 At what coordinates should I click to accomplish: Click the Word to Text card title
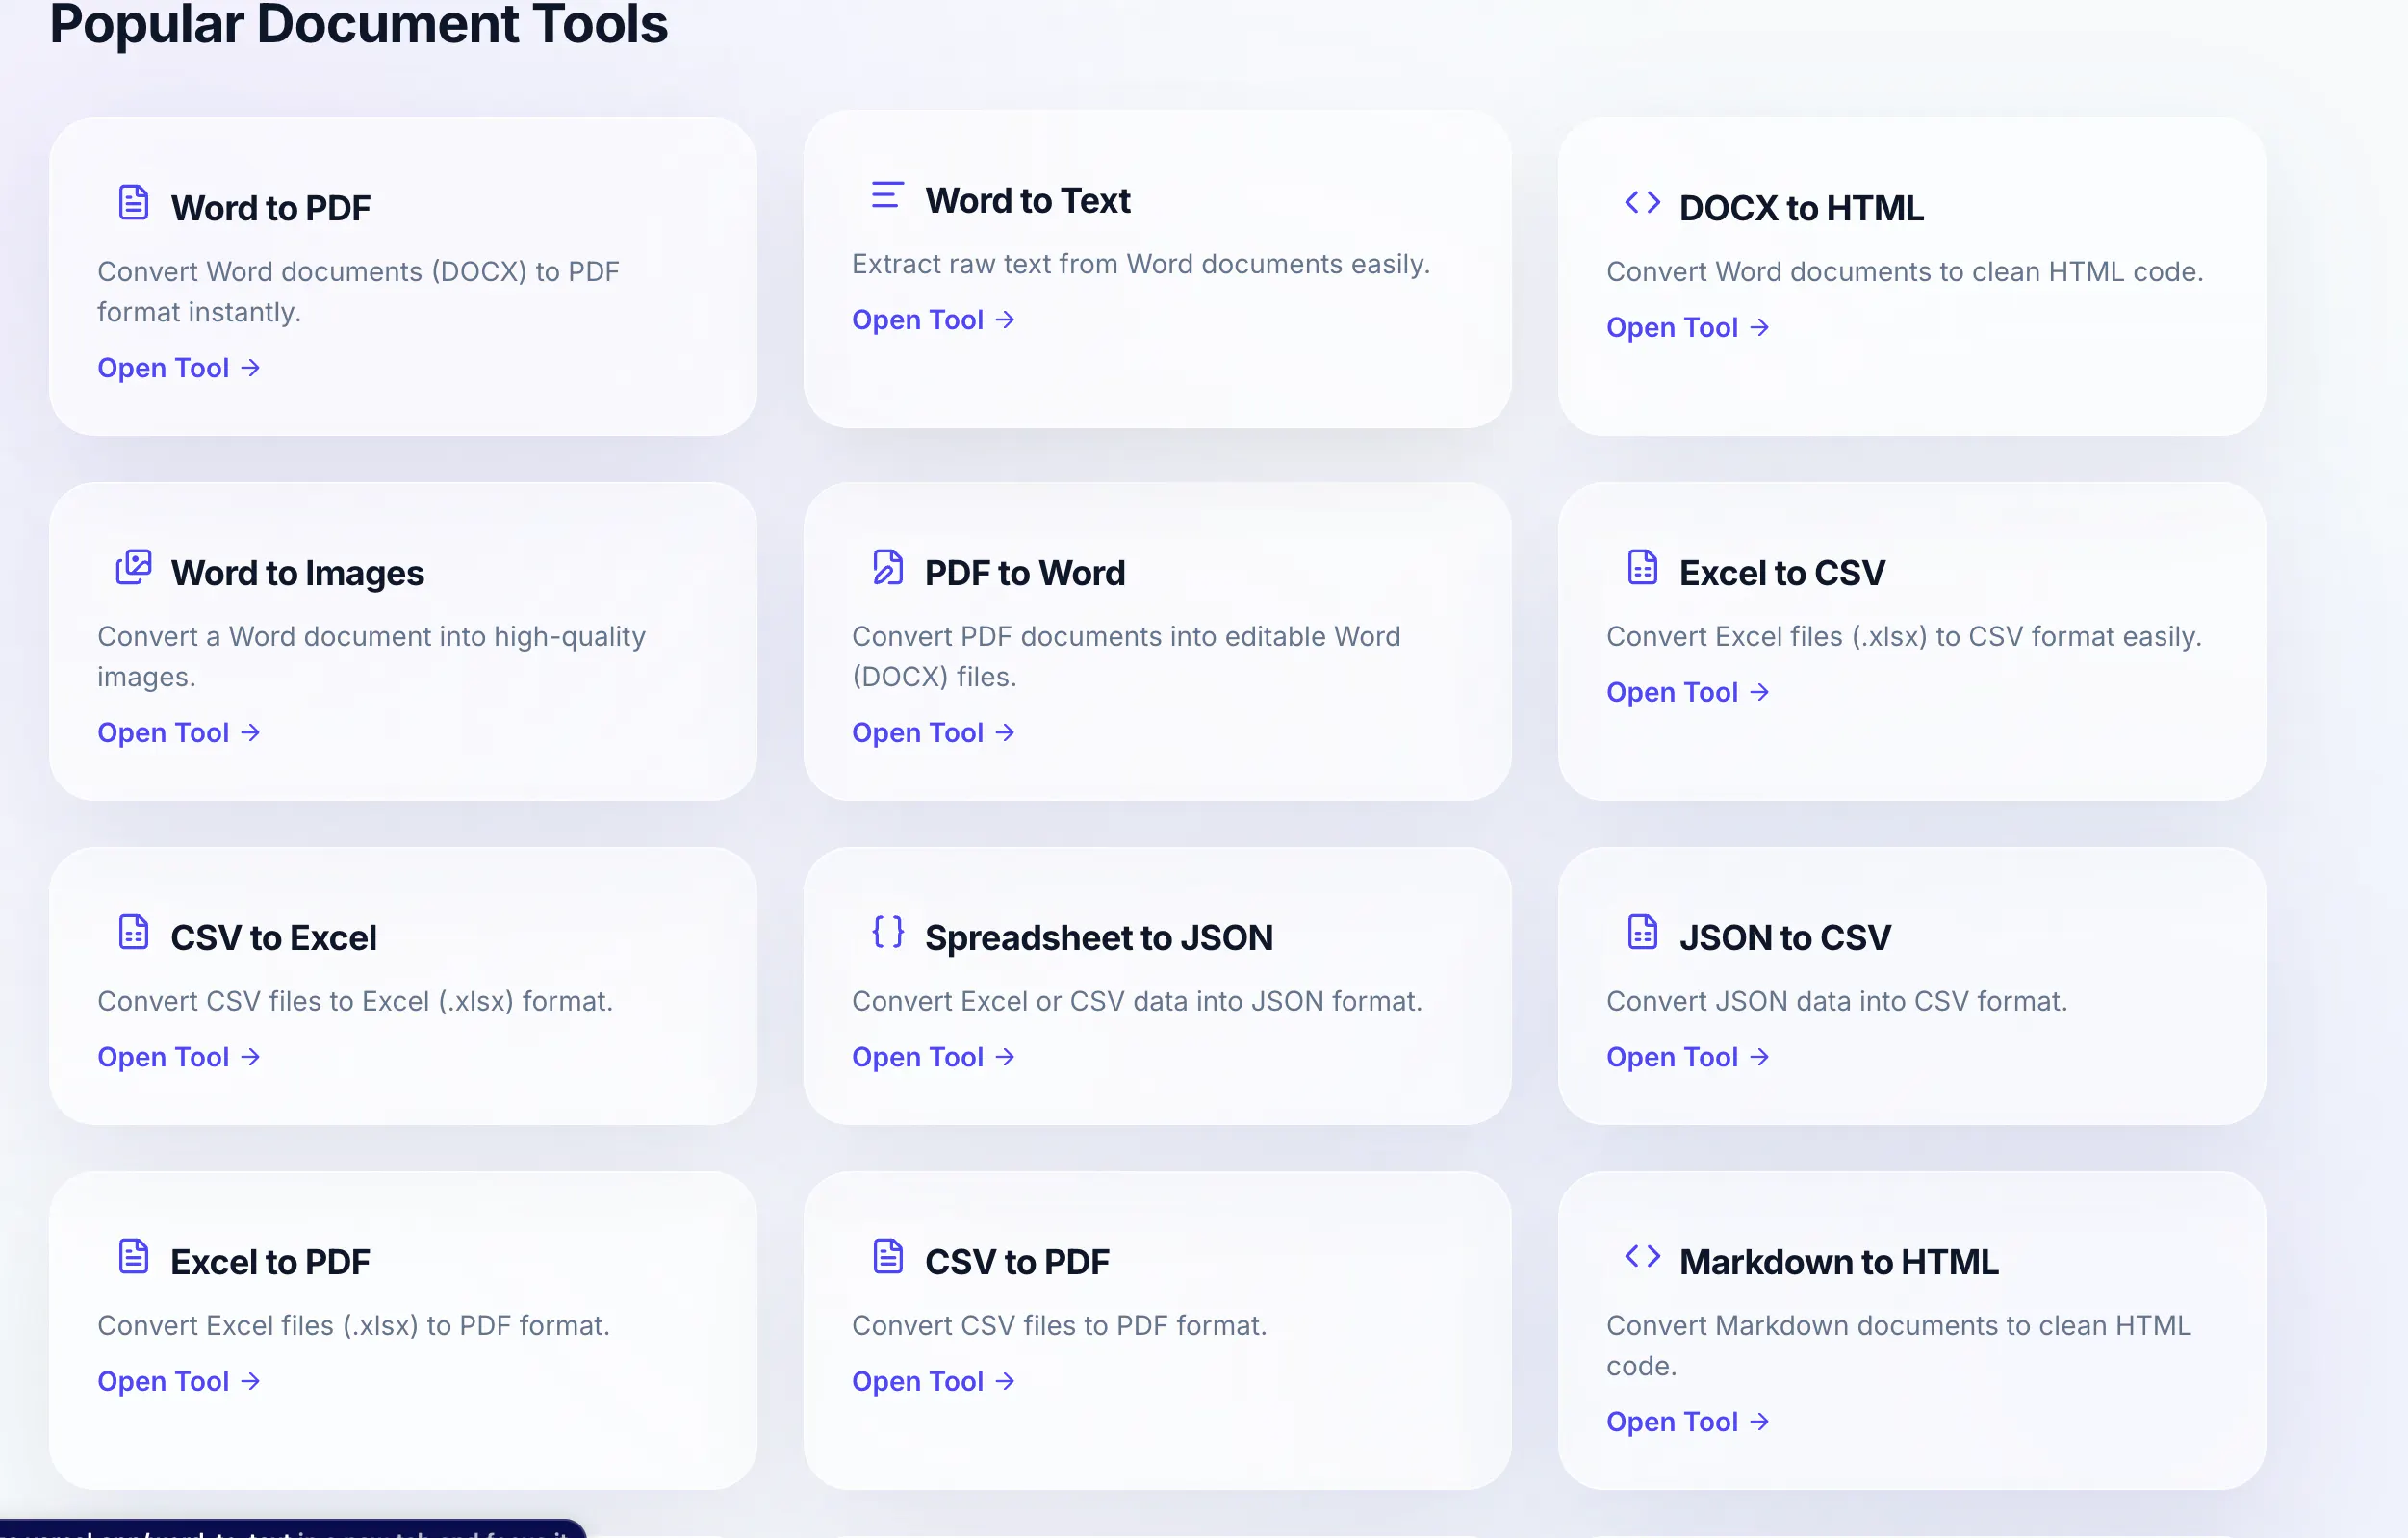point(1028,200)
